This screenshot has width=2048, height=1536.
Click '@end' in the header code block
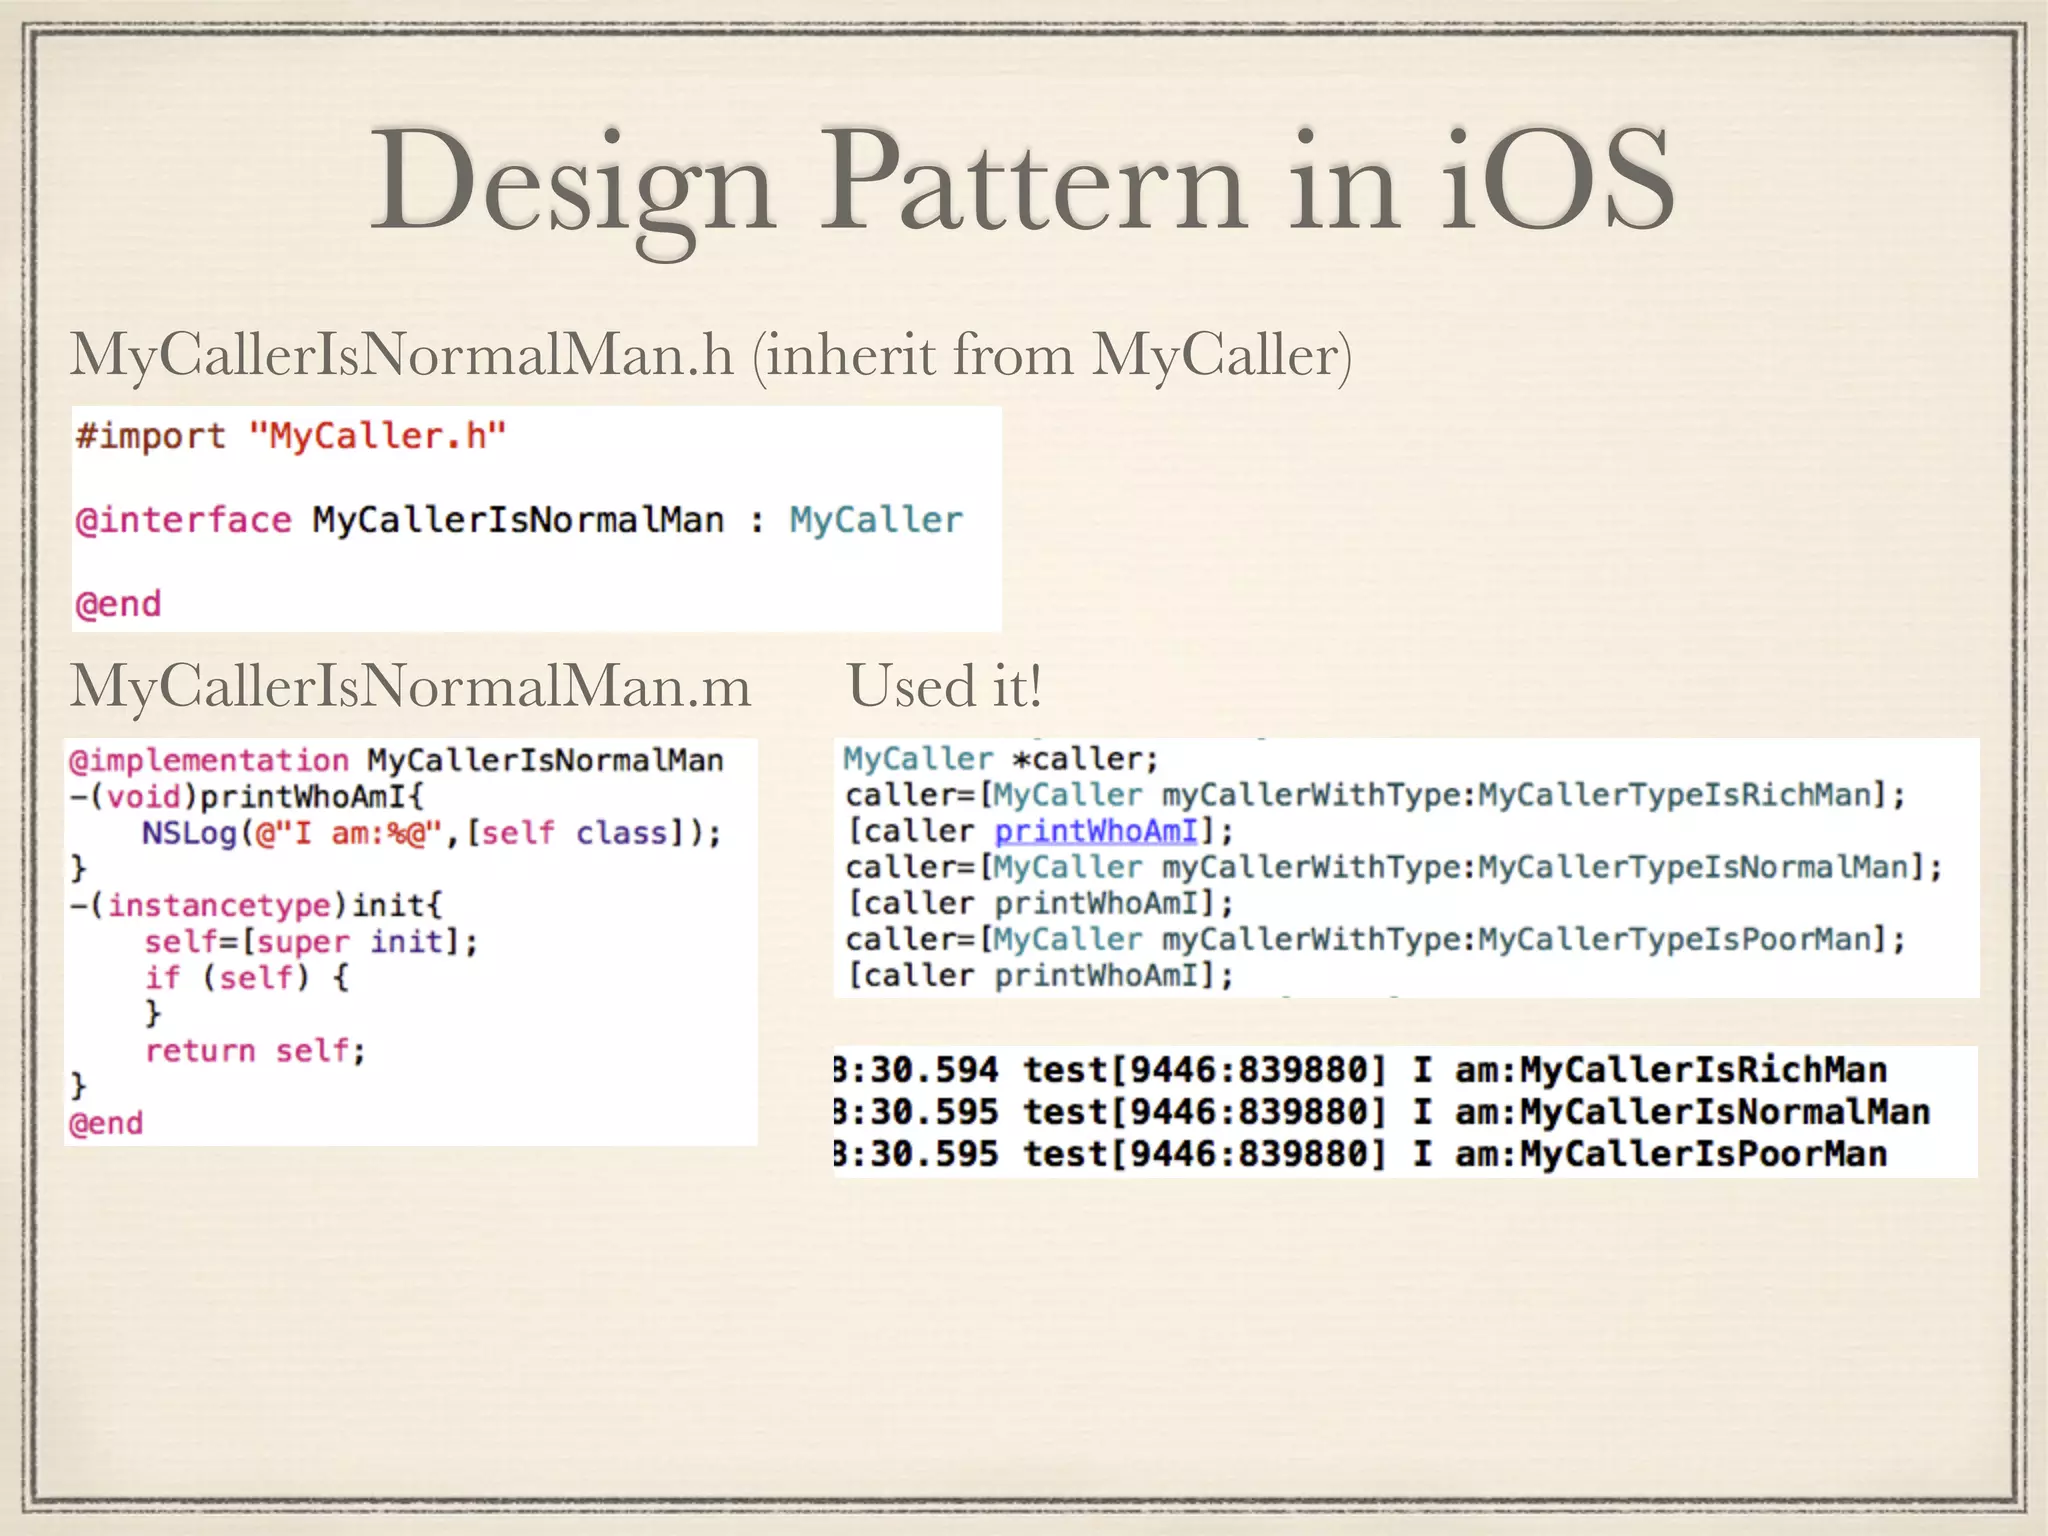118,604
